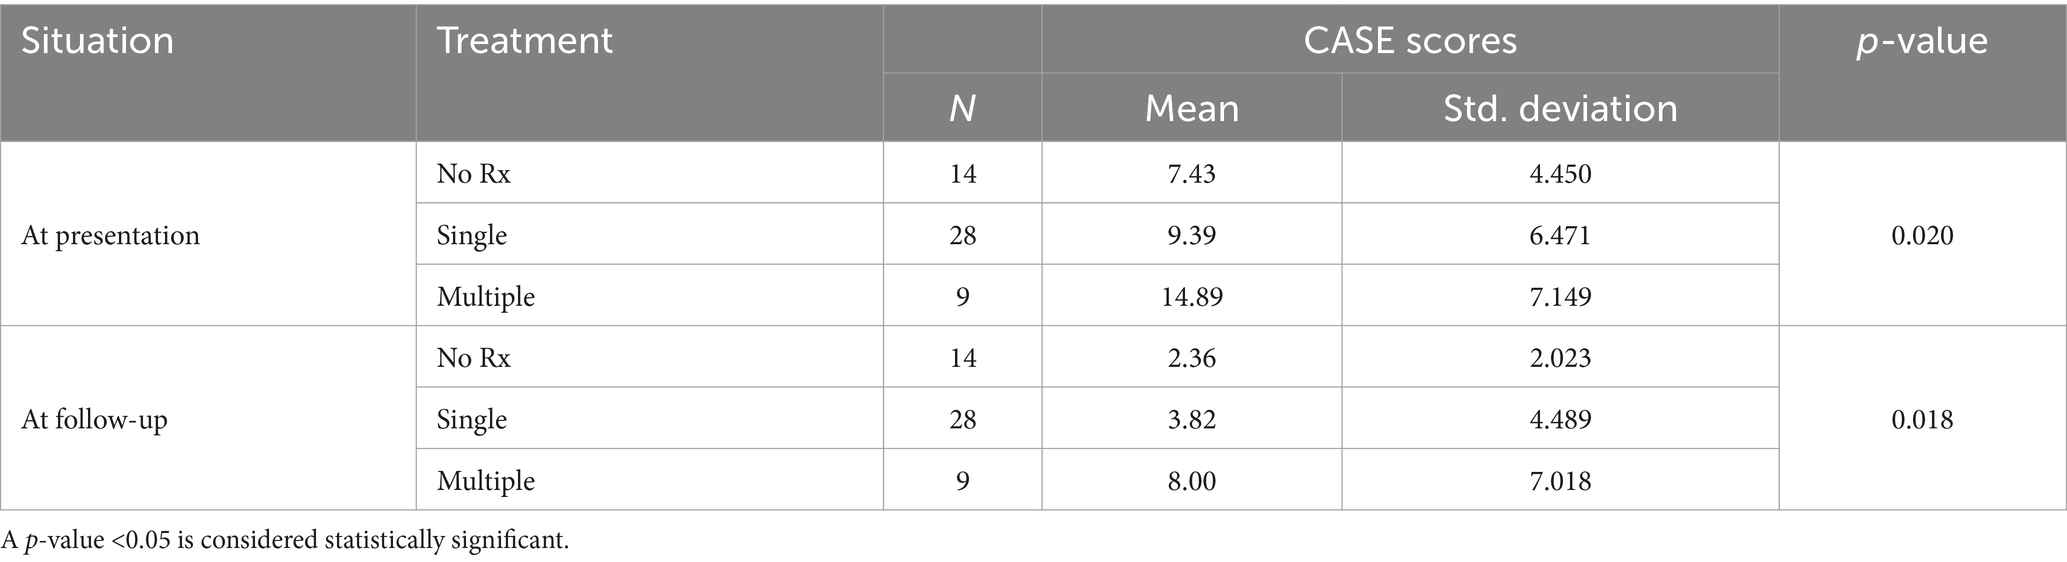Click the 0.020 p-value cell
Image resolution: width=2067 pixels, height=562 pixels.
[1922, 236]
